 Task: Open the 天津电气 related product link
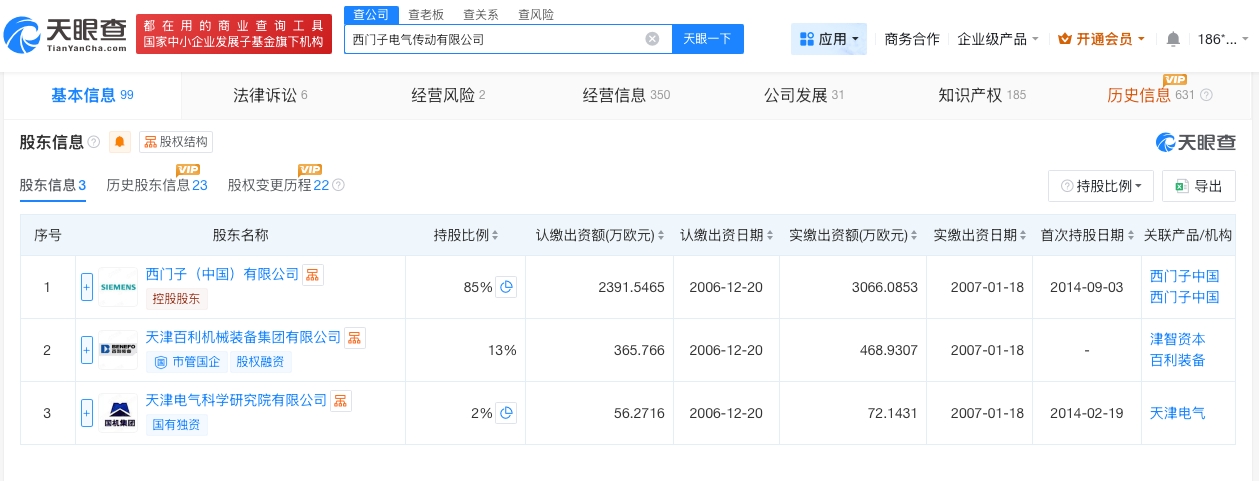point(1178,412)
